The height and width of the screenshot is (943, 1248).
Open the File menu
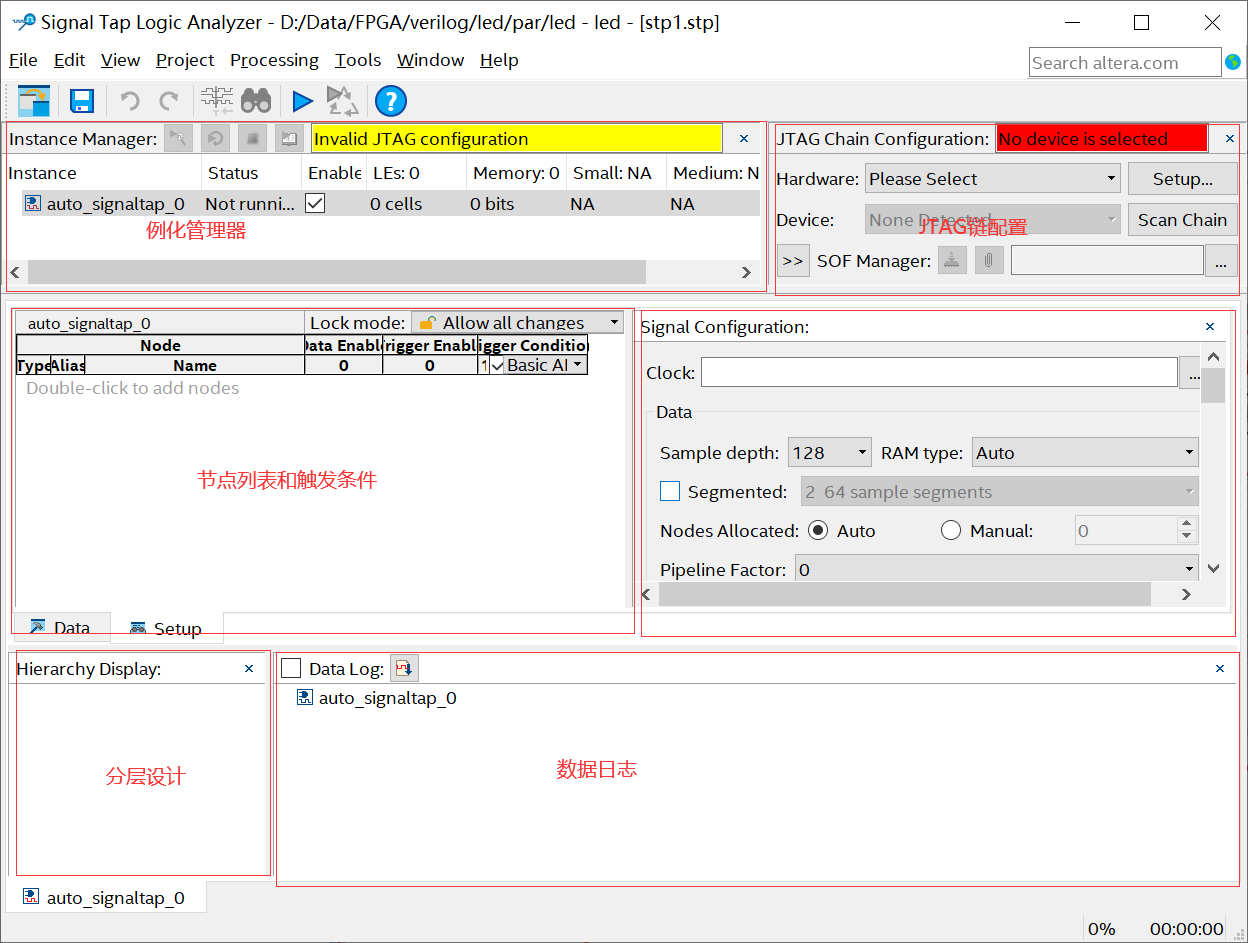click(x=23, y=60)
